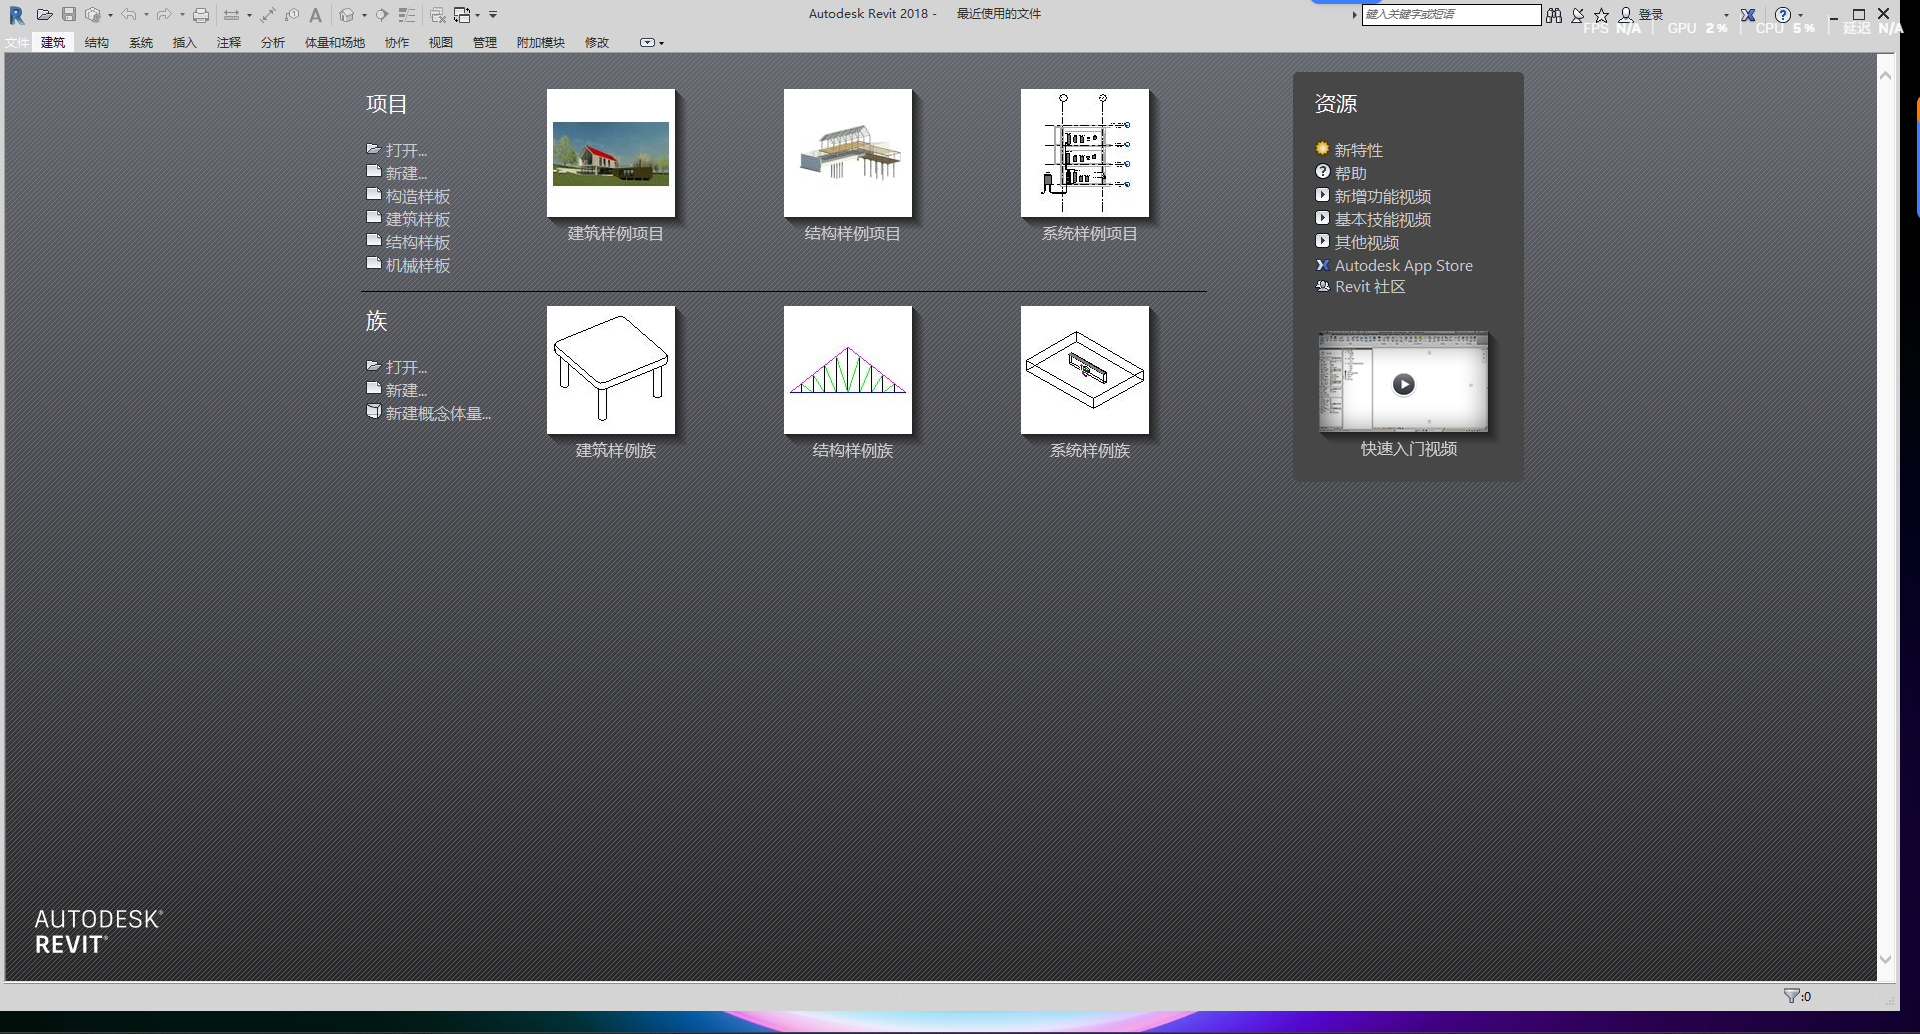Activate the Measure tool
Image resolution: width=1920 pixels, height=1034 pixels.
click(x=232, y=14)
